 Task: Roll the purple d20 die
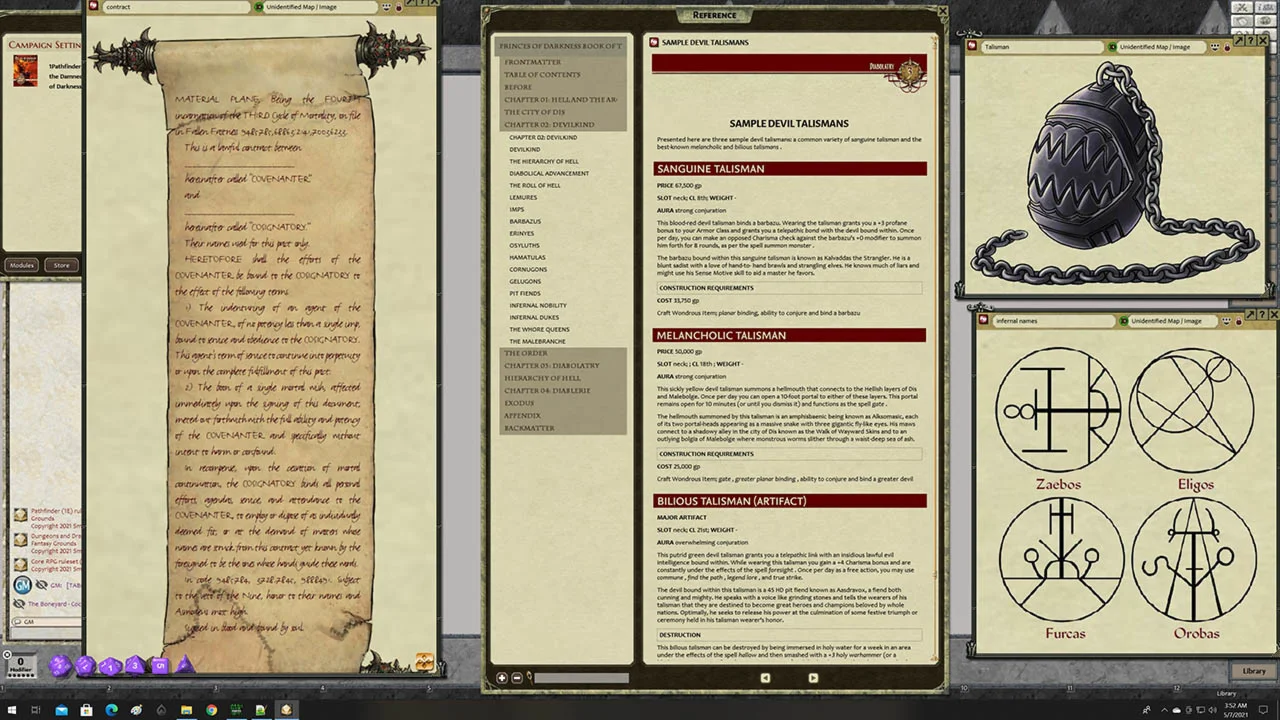click(x=60, y=666)
